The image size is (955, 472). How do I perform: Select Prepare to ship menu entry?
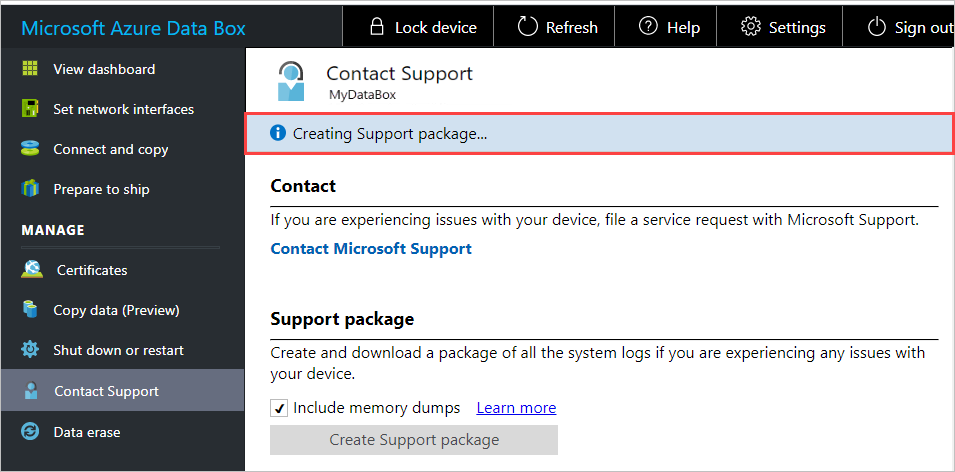[101, 189]
